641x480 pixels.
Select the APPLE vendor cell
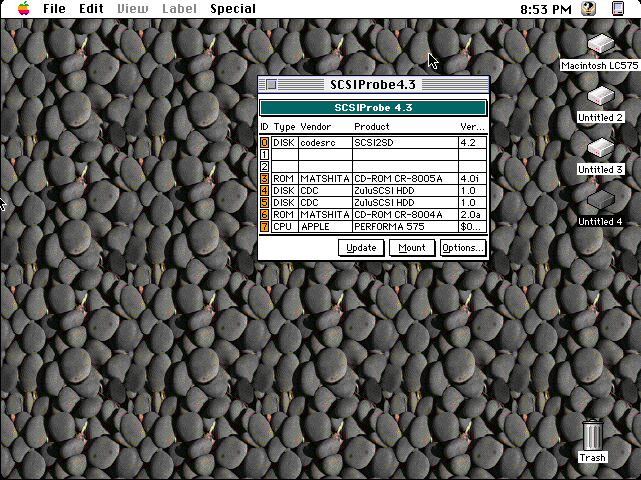pos(325,227)
